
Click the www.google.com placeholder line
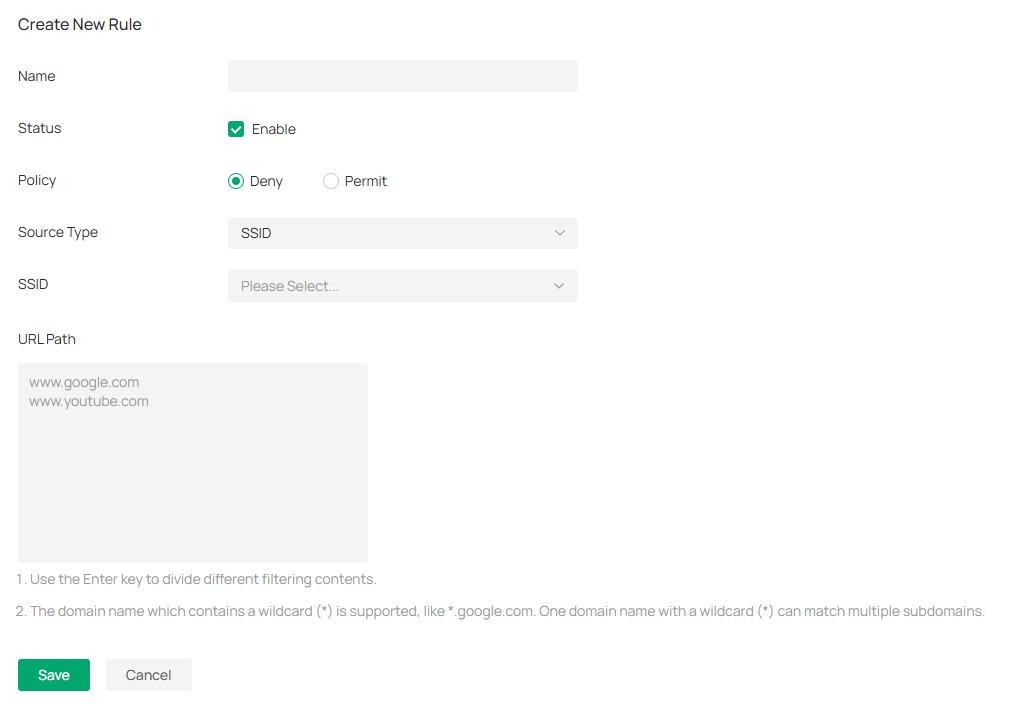click(x=84, y=382)
